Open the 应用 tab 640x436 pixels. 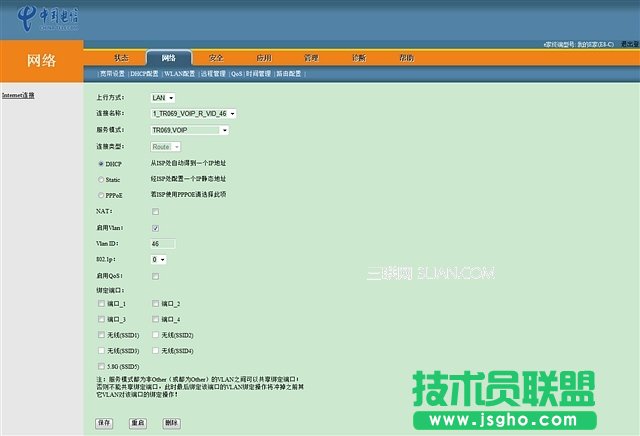pyautogui.click(x=263, y=58)
